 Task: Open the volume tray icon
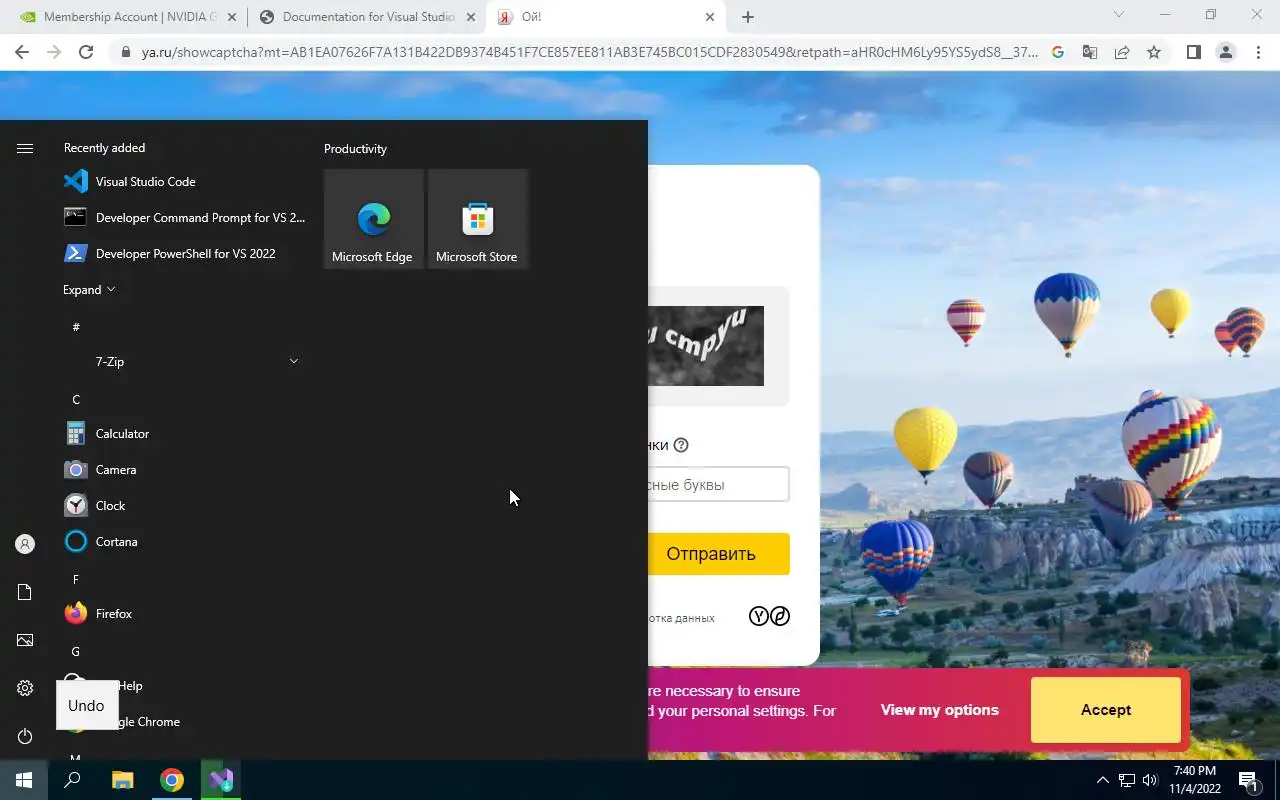click(x=1150, y=780)
